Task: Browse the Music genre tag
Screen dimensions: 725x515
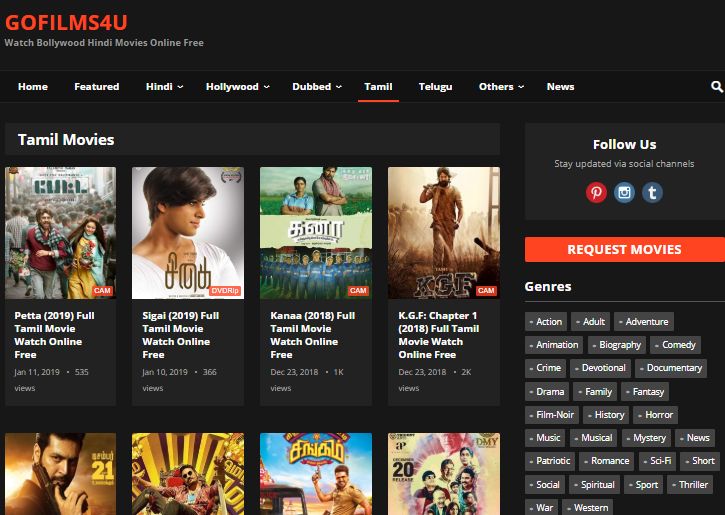Action: point(545,438)
